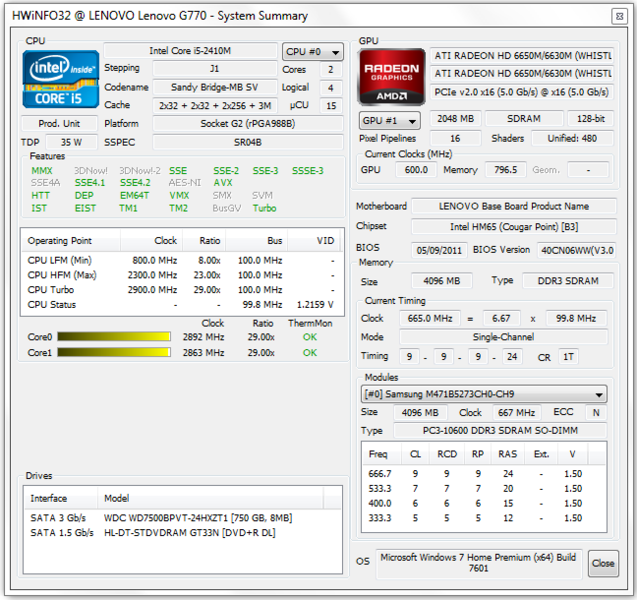This screenshot has width=637, height=600.
Task: Click the Model column header in Drives
Action: [210, 498]
